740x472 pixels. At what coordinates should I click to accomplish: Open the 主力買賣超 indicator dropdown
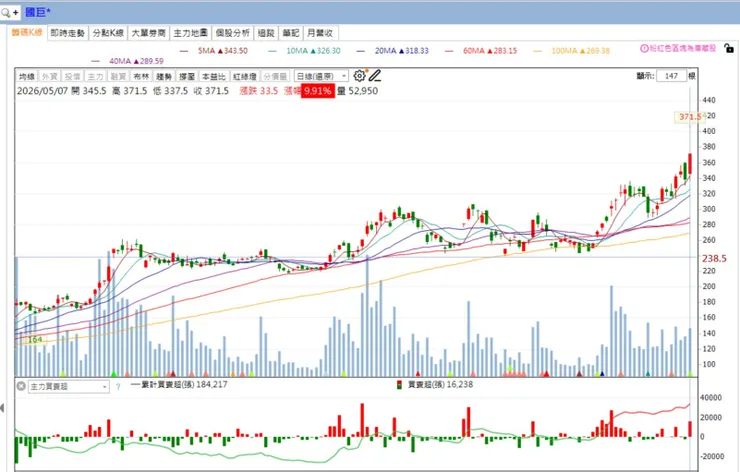click(x=69, y=387)
